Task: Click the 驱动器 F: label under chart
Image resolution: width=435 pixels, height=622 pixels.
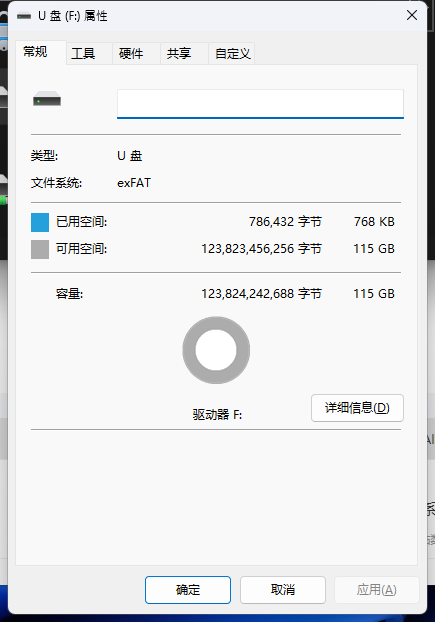Action: (217, 415)
